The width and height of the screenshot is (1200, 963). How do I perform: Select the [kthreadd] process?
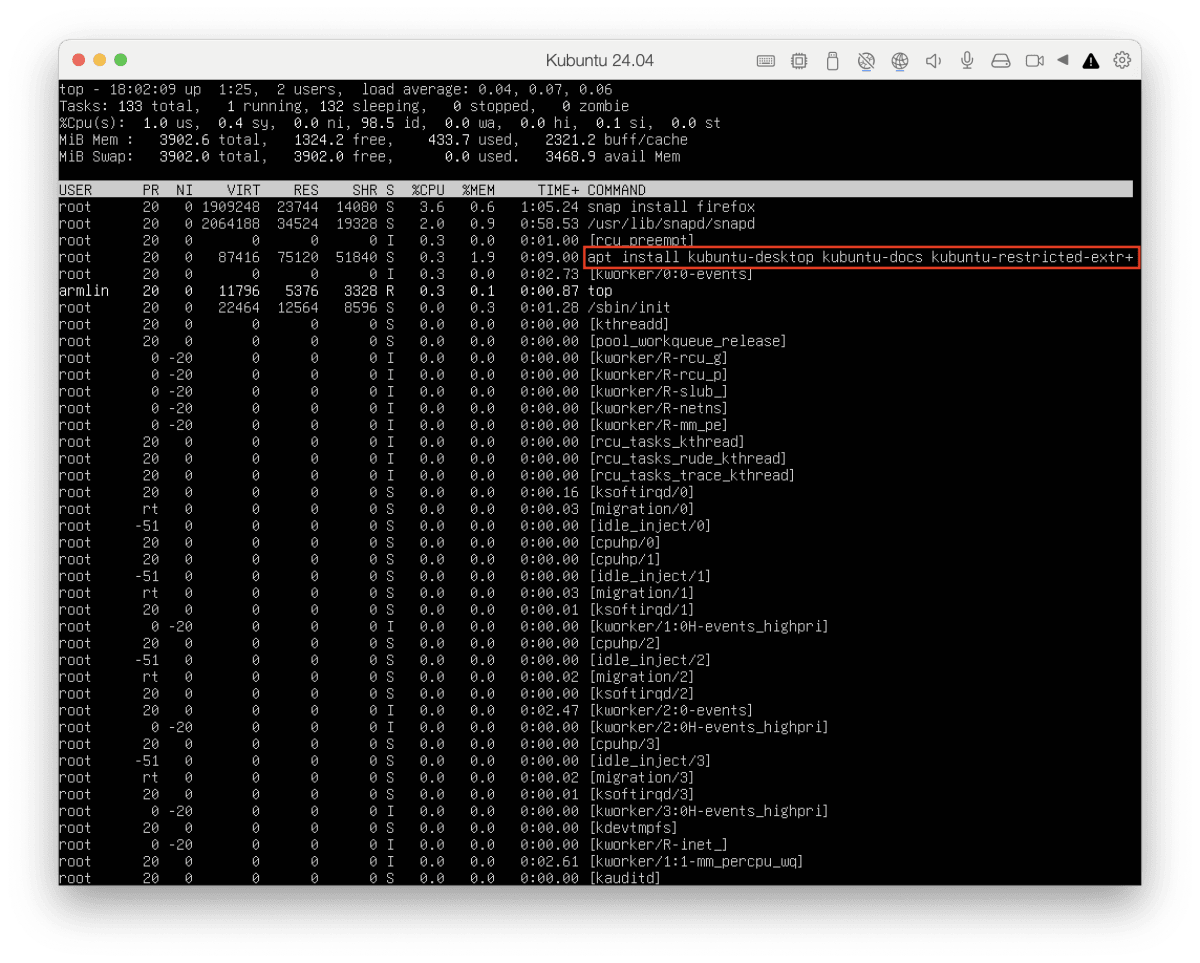[629, 324]
